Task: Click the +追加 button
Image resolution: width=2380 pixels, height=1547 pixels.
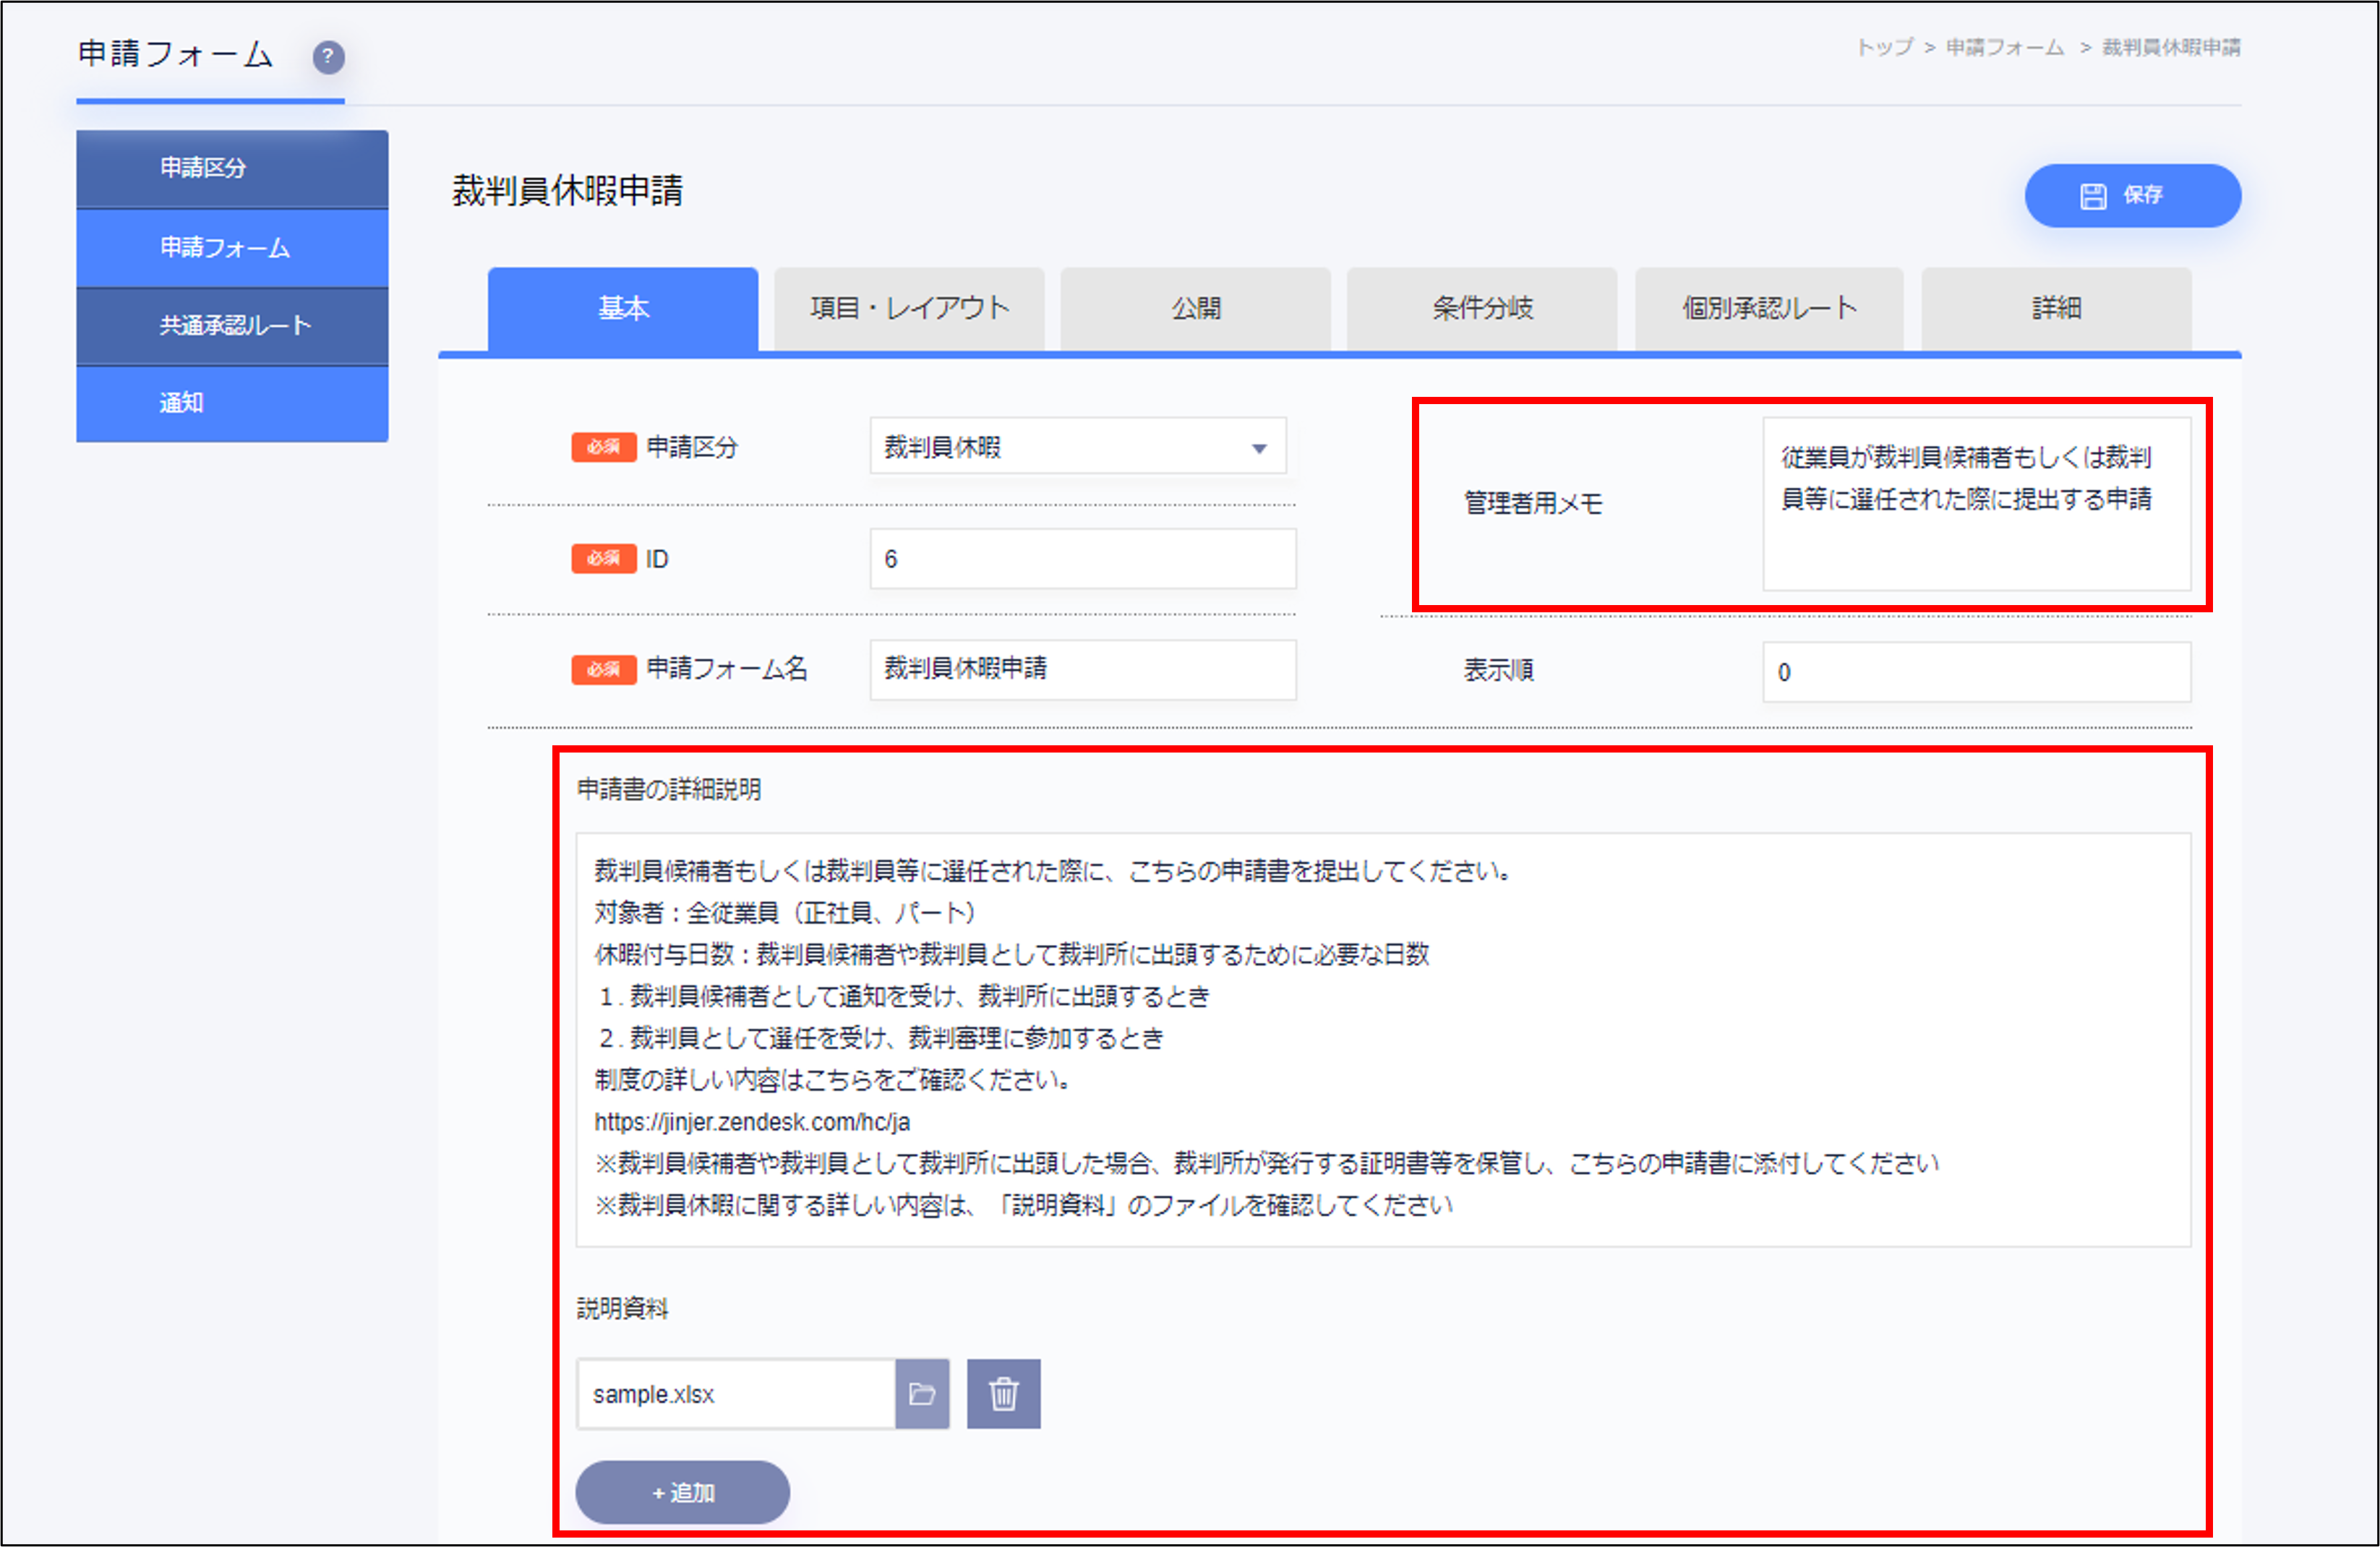Action: 682,1492
